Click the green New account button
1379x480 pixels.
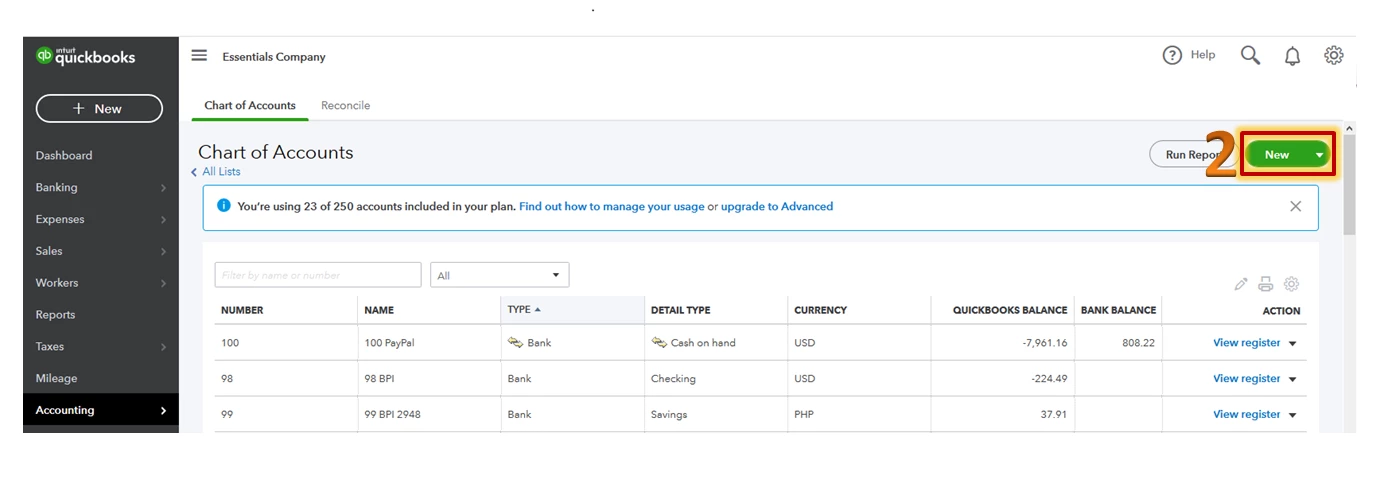[1277, 154]
